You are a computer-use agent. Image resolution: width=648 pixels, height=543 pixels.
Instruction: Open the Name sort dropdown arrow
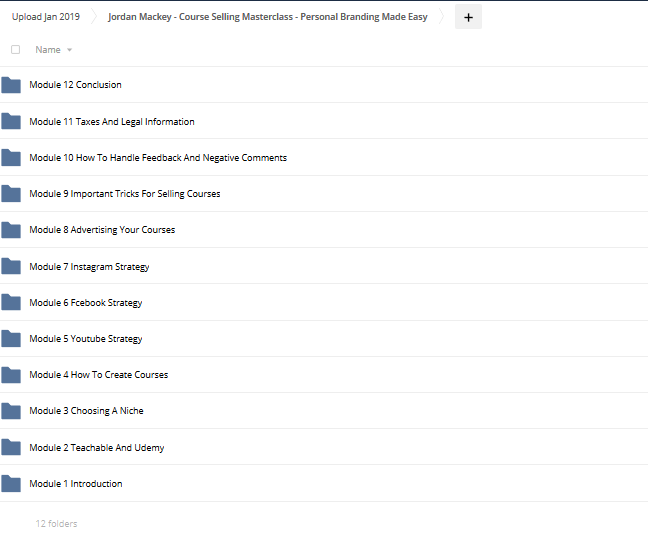coord(69,50)
